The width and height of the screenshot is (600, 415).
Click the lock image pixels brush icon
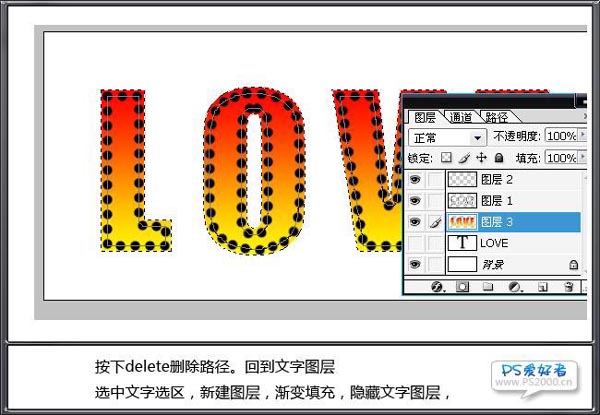click(464, 158)
